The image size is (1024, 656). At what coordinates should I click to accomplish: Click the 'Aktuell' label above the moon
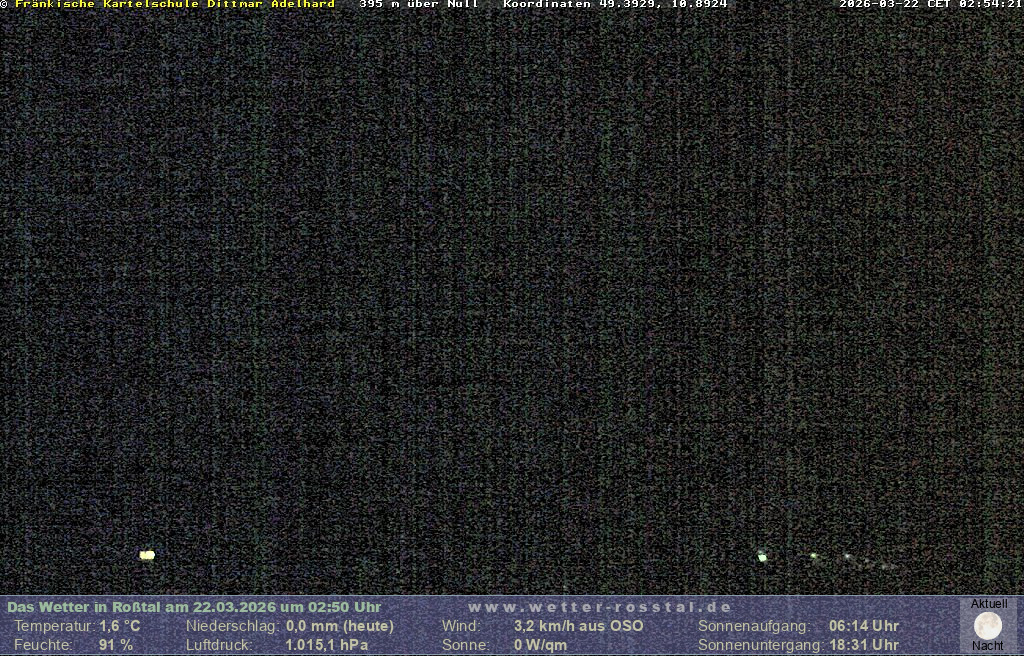989,604
